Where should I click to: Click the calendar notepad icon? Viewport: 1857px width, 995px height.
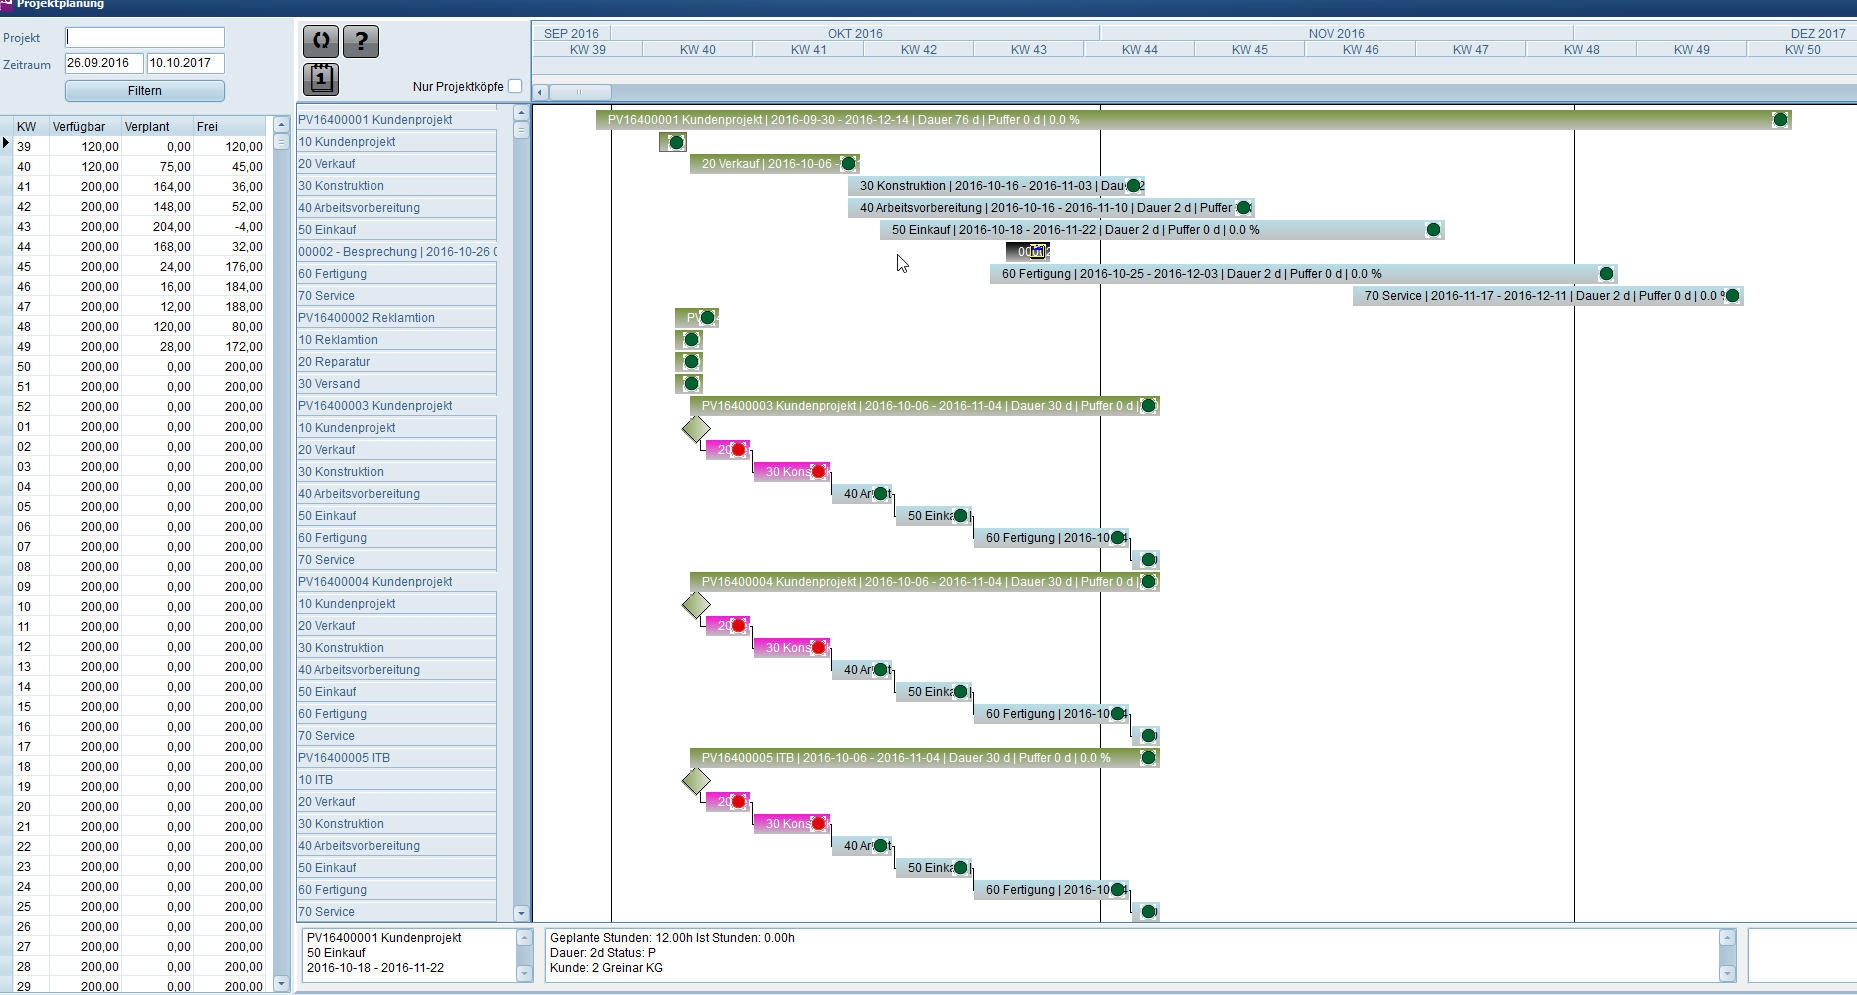(x=321, y=78)
